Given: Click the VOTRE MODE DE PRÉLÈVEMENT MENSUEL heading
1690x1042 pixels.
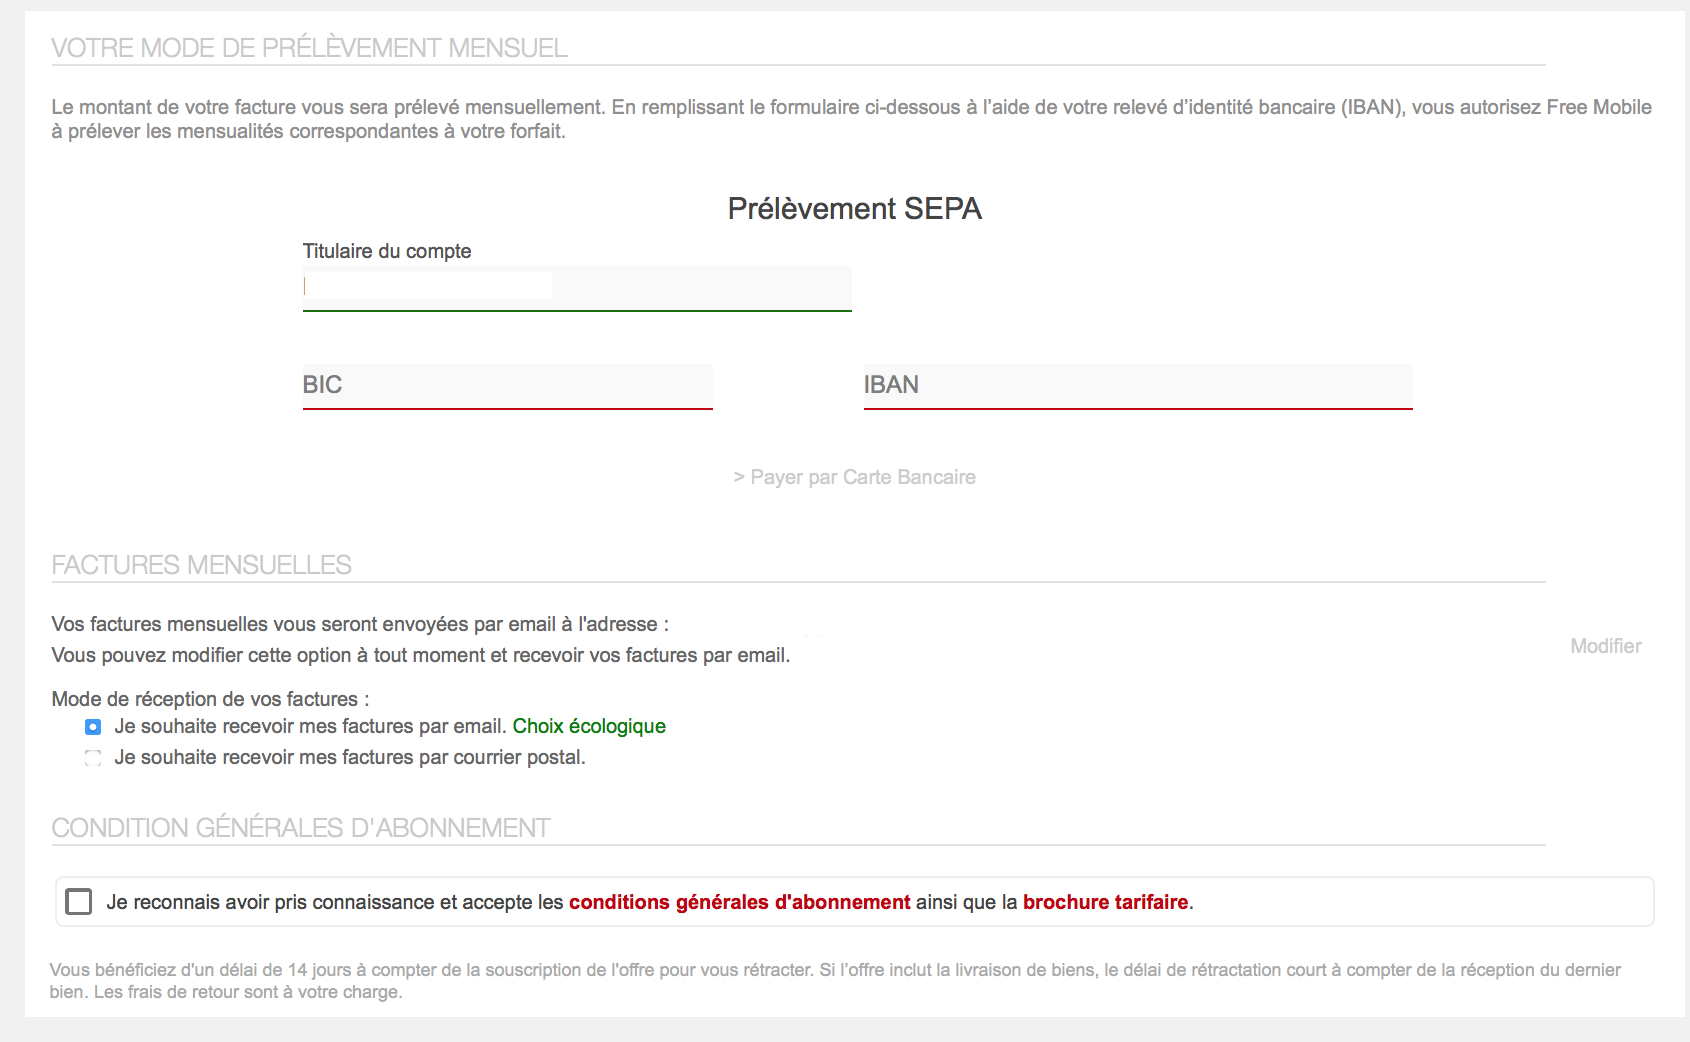Looking at the screenshot, I should (x=309, y=48).
